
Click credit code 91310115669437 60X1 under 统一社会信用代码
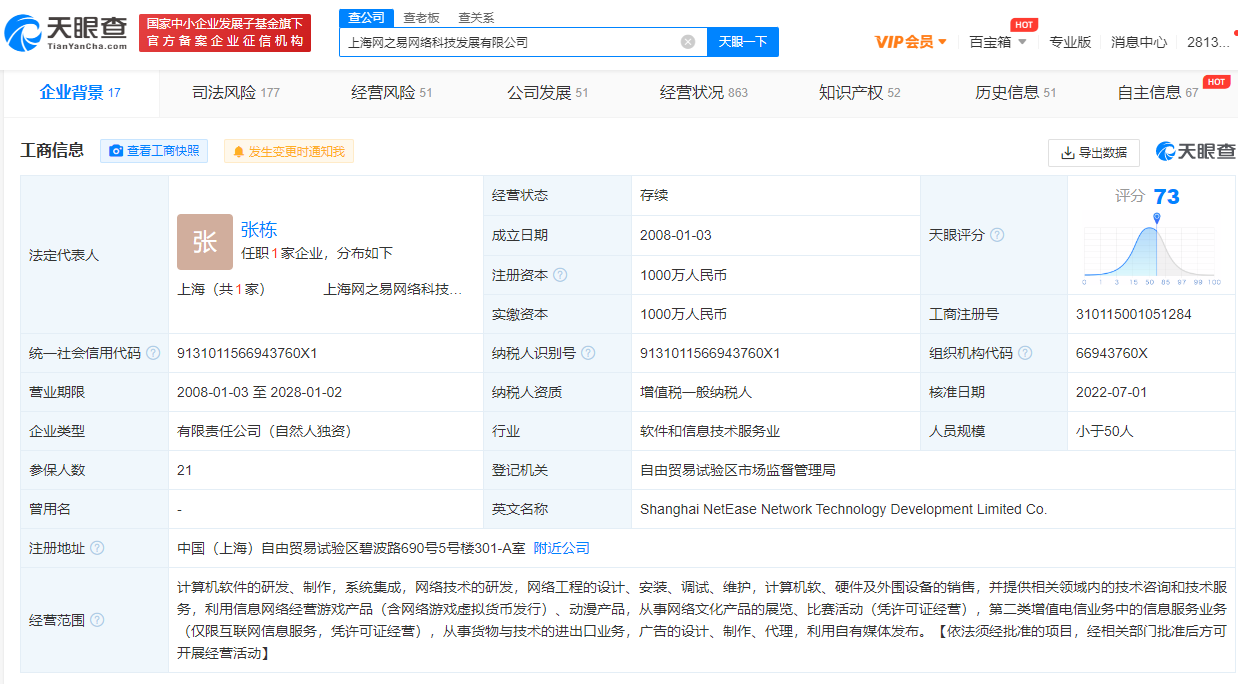click(x=247, y=353)
